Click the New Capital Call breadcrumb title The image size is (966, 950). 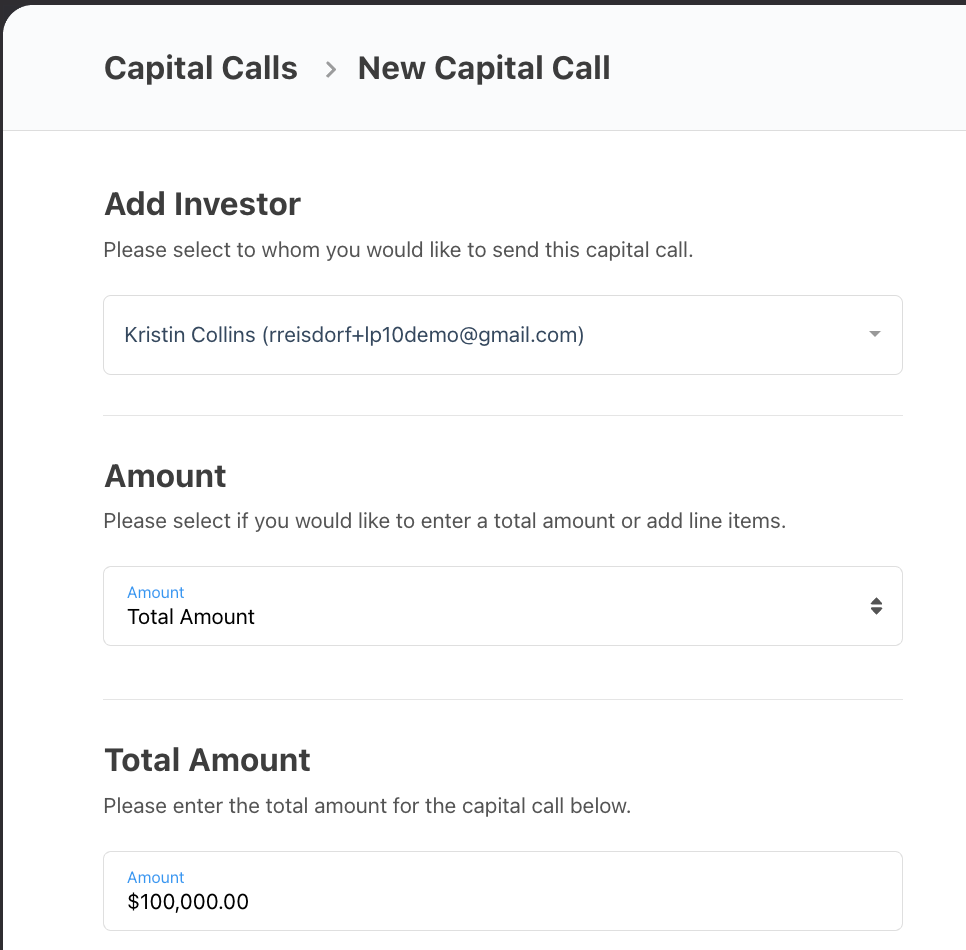484,68
